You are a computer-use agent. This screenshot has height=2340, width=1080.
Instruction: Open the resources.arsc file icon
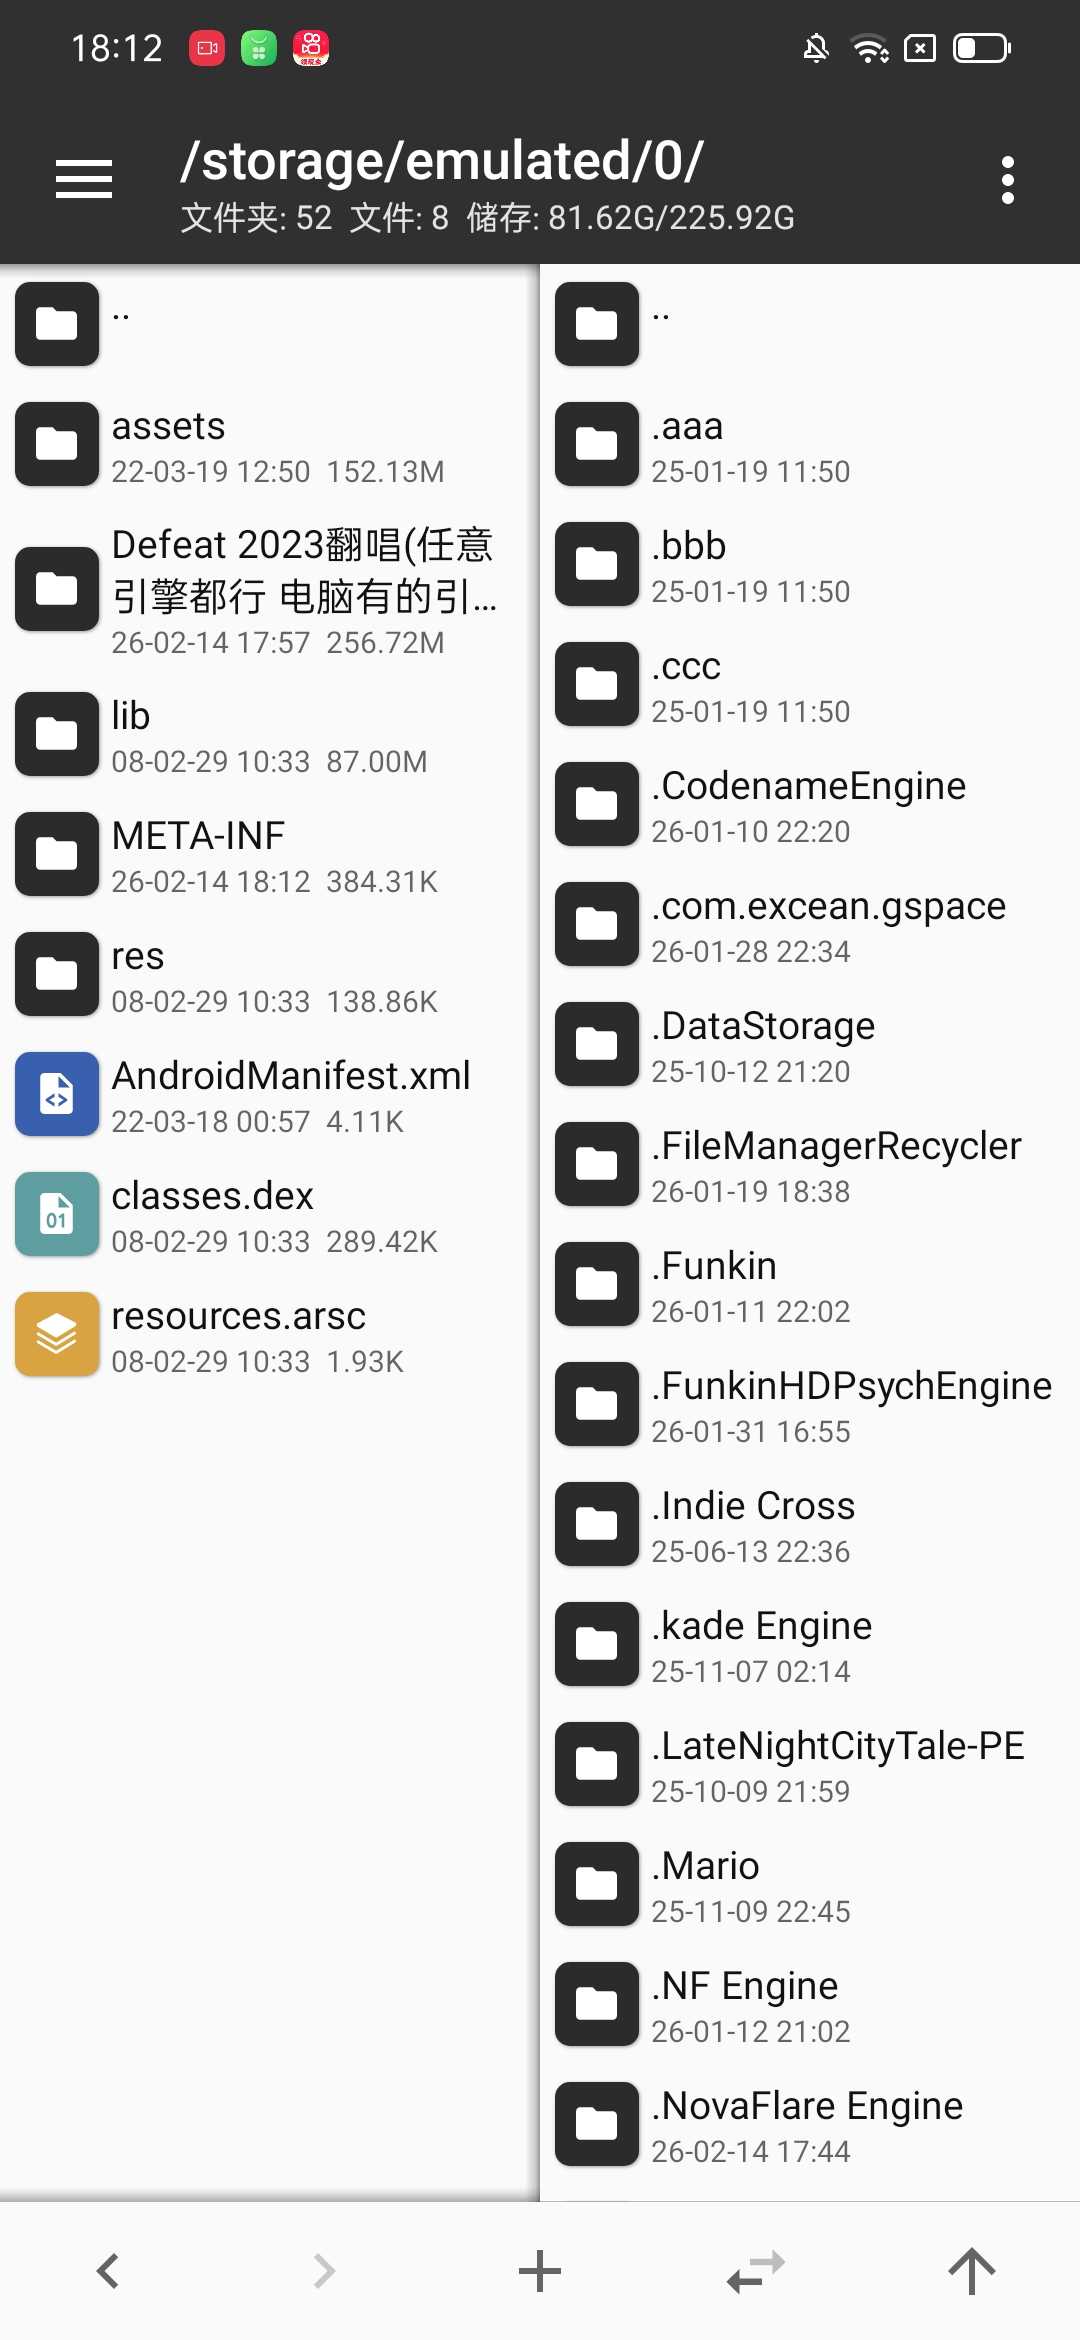coord(57,1334)
